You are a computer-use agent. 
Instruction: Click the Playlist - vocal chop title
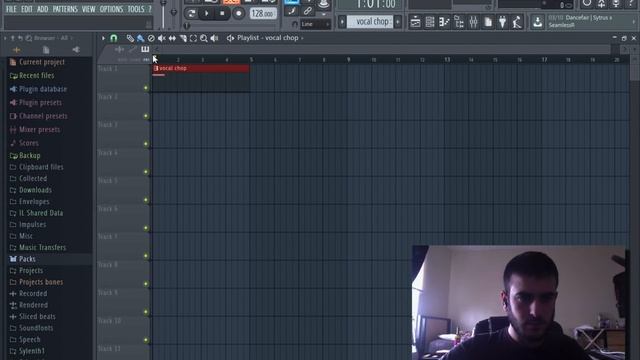pyautogui.click(x=268, y=38)
